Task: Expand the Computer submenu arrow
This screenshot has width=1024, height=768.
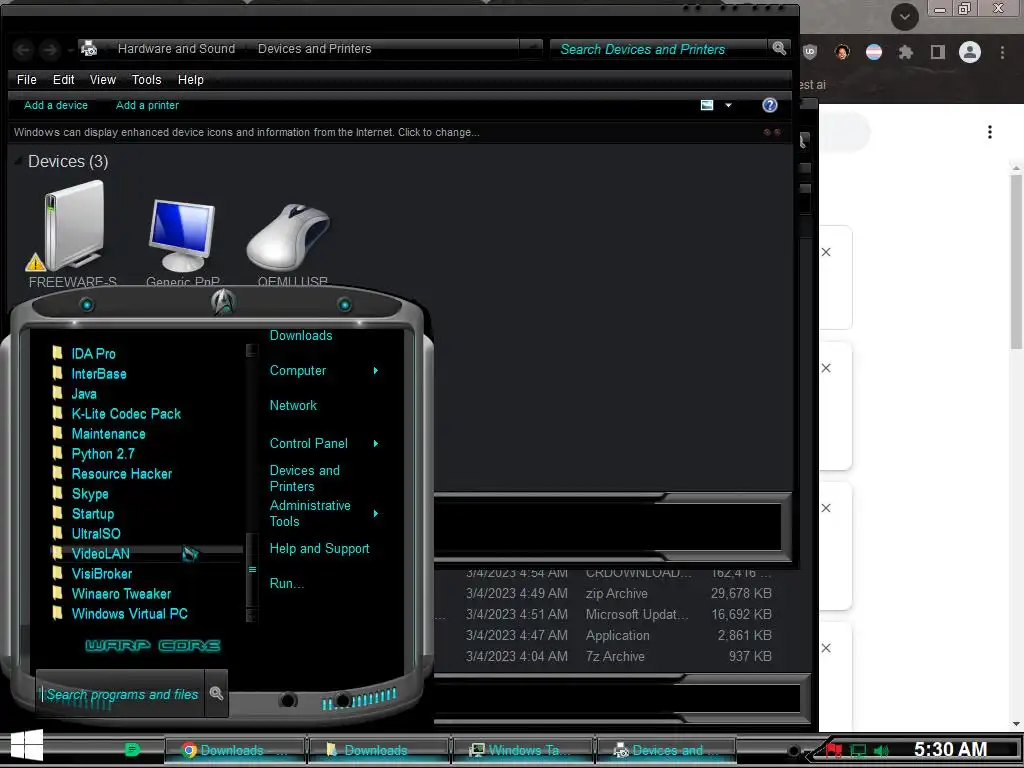Action: (376, 370)
